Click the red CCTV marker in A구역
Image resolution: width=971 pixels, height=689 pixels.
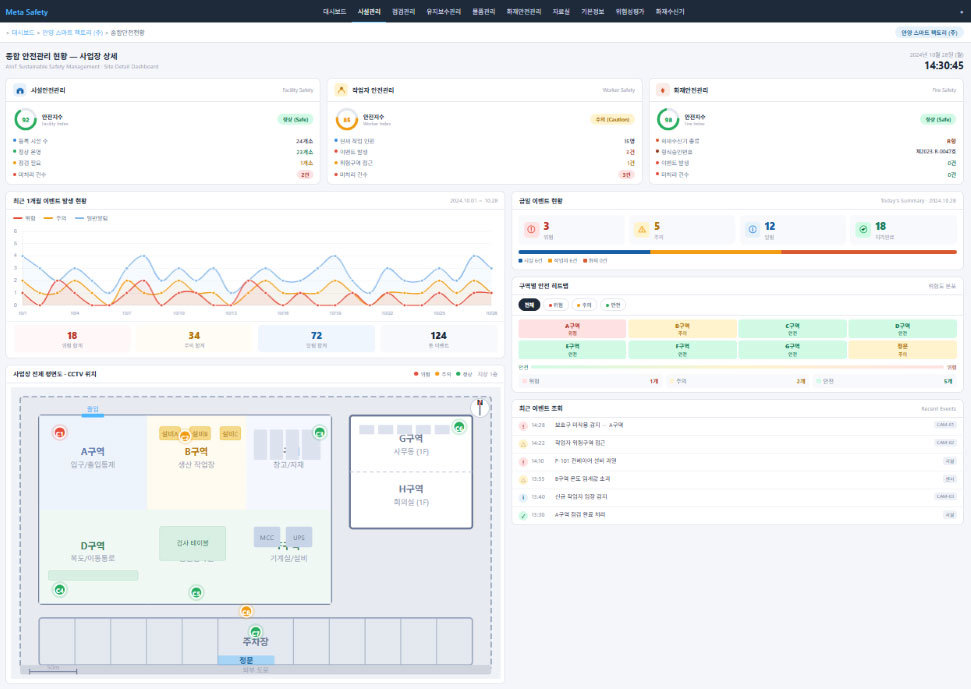(x=59, y=432)
